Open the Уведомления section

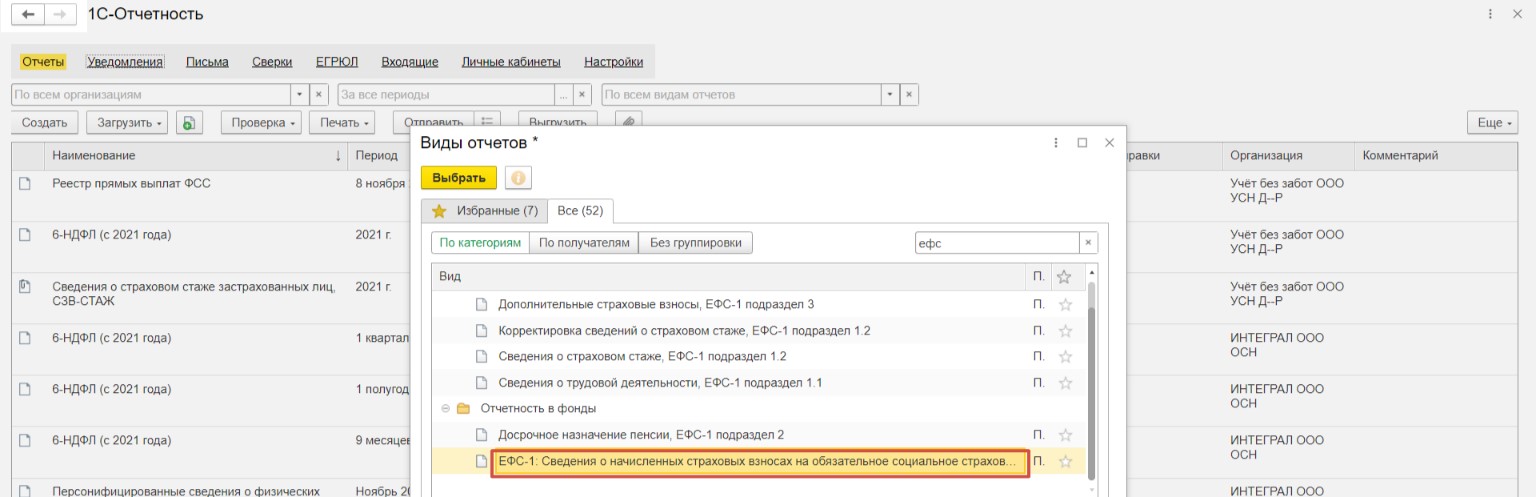(x=125, y=62)
